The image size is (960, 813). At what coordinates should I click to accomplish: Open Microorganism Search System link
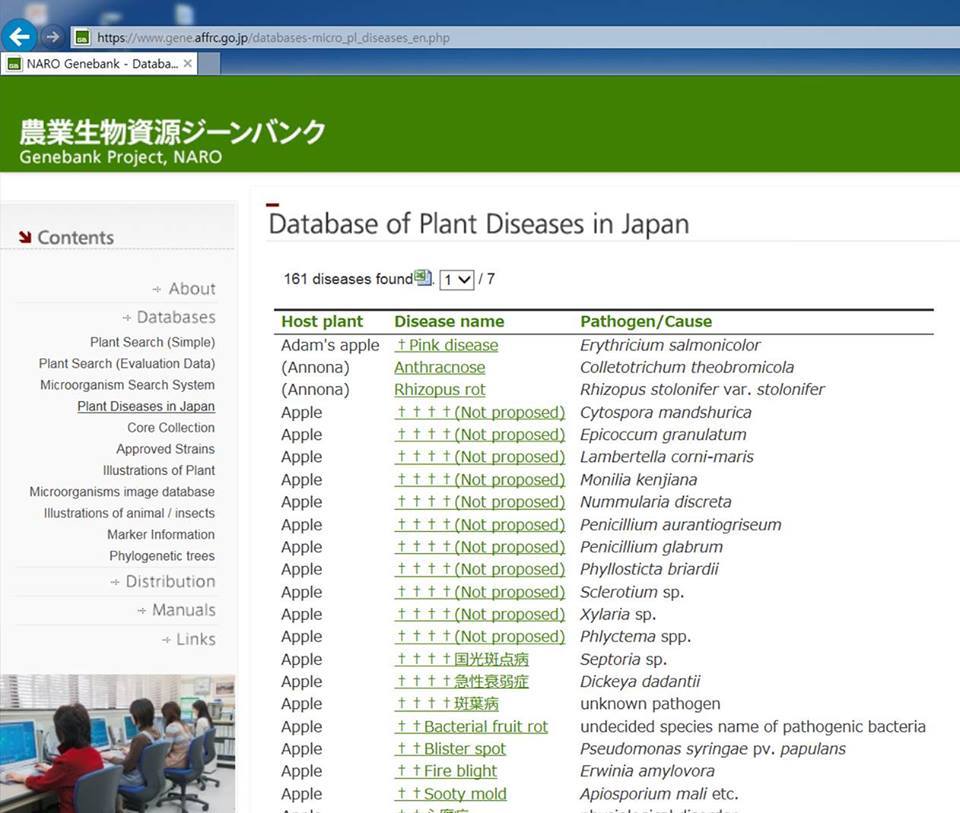coord(127,385)
